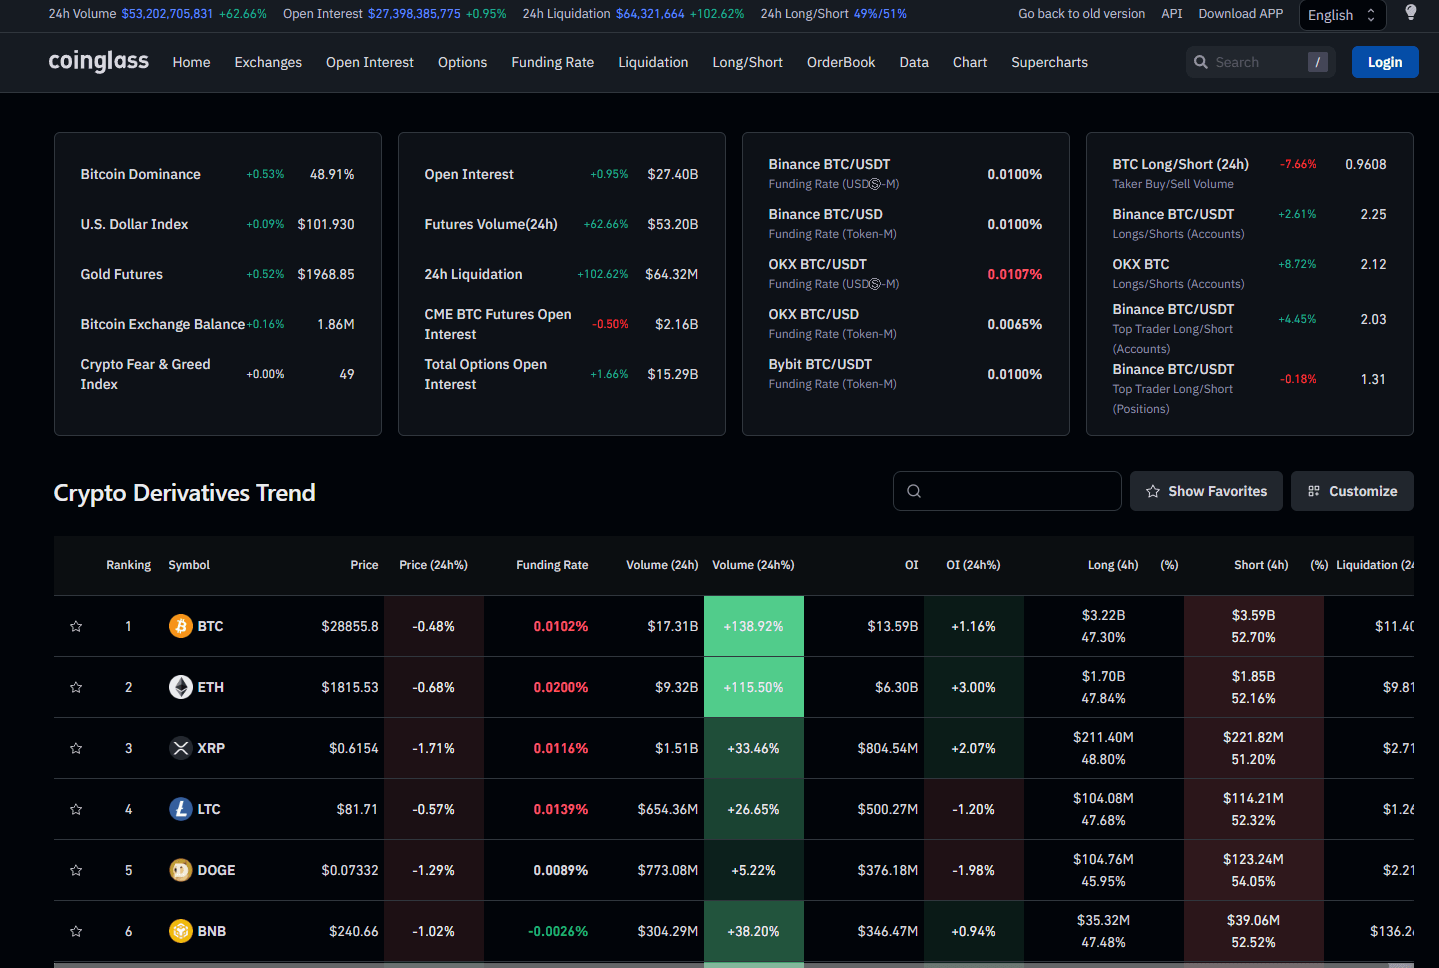Image resolution: width=1439 pixels, height=968 pixels.
Task: Click the DOGE coin icon
Action: point(181,870)
